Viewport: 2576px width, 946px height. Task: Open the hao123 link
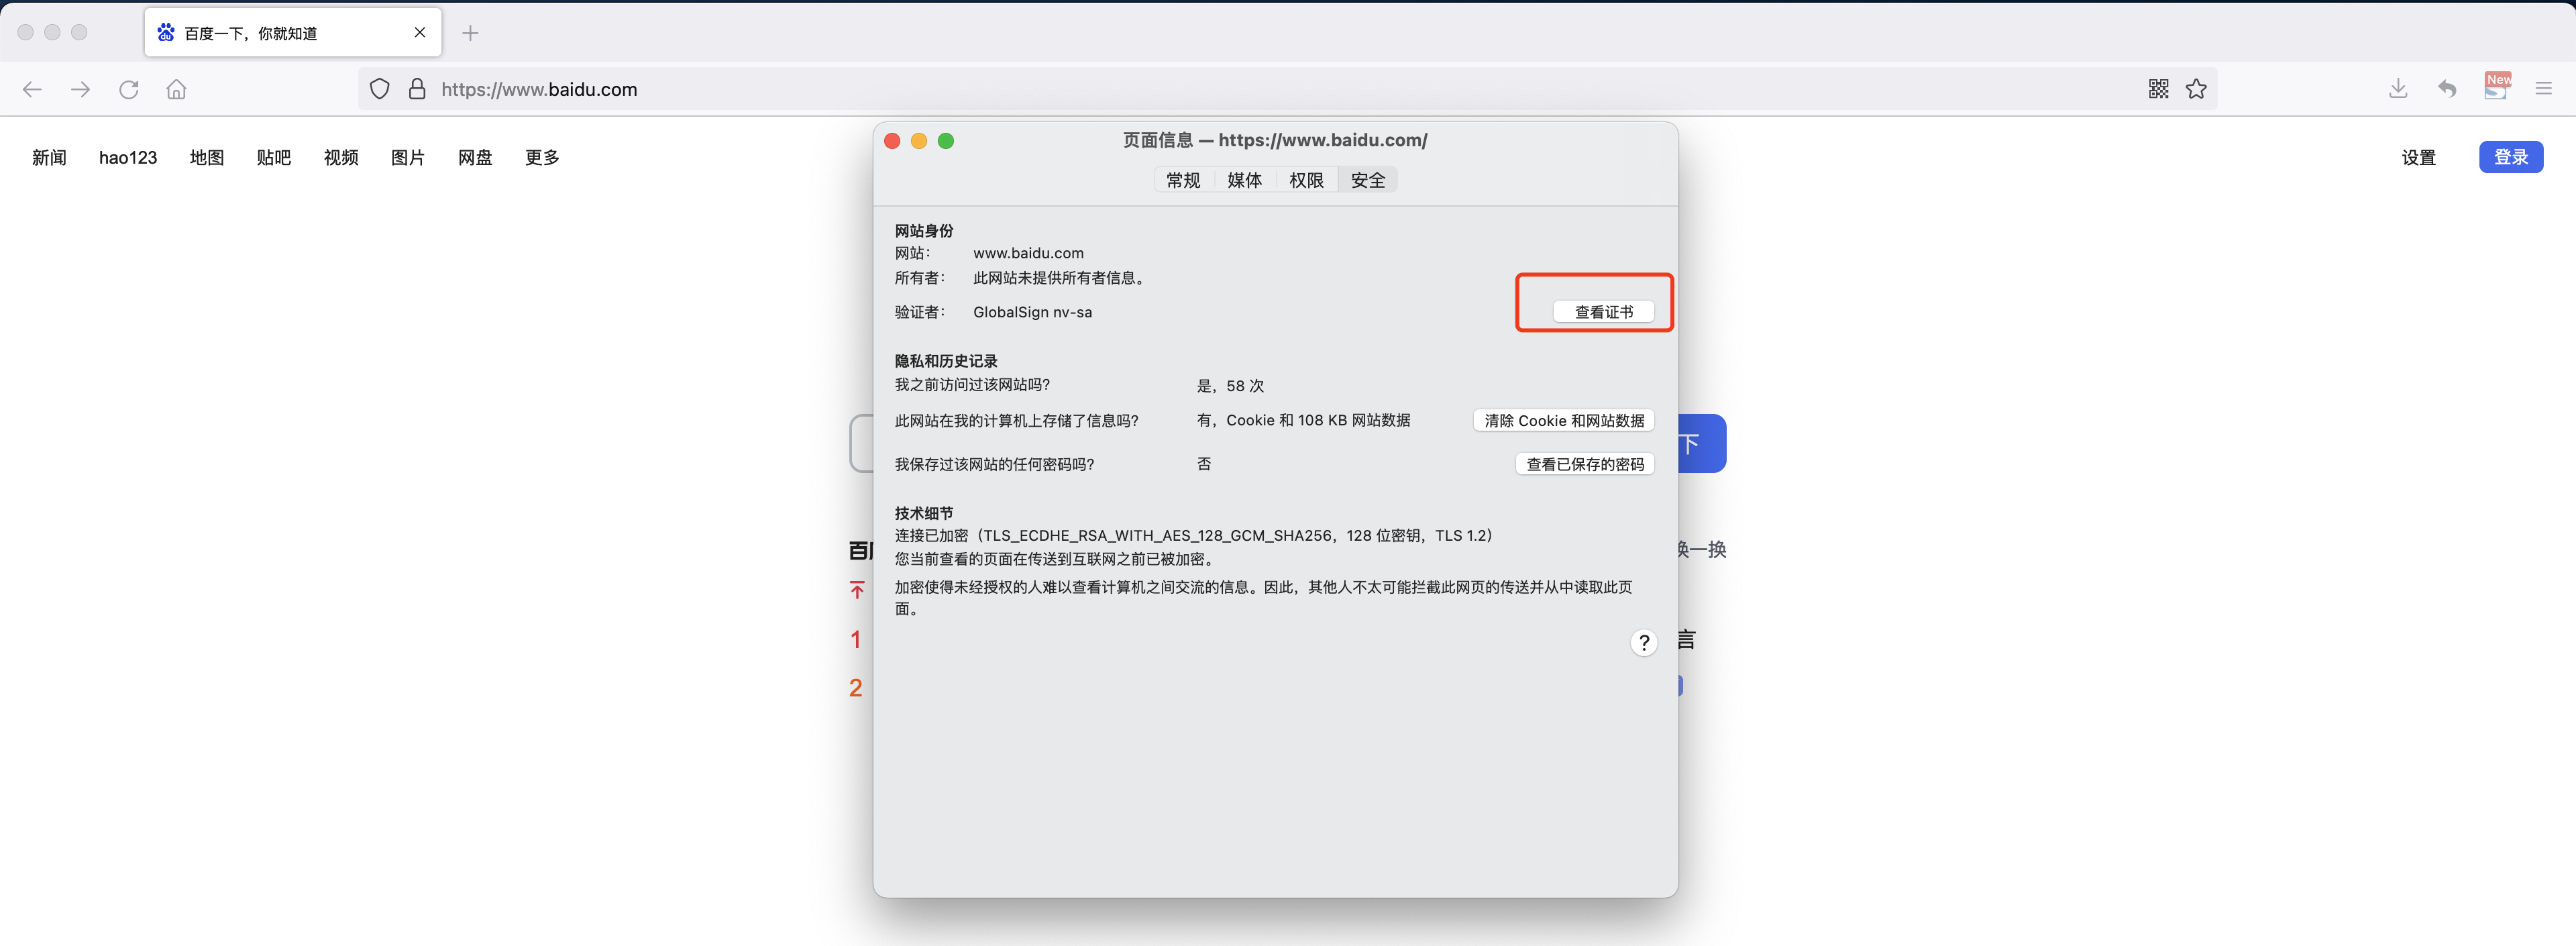[128, 158]
